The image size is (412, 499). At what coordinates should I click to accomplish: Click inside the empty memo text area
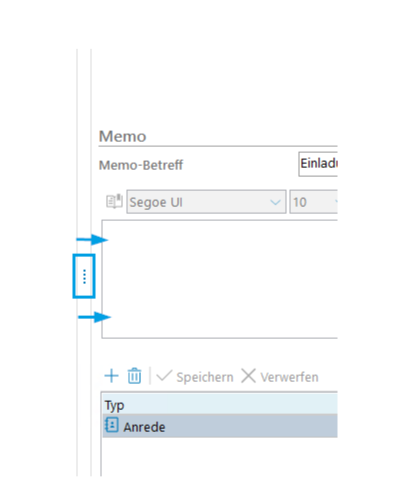(220, 279)
